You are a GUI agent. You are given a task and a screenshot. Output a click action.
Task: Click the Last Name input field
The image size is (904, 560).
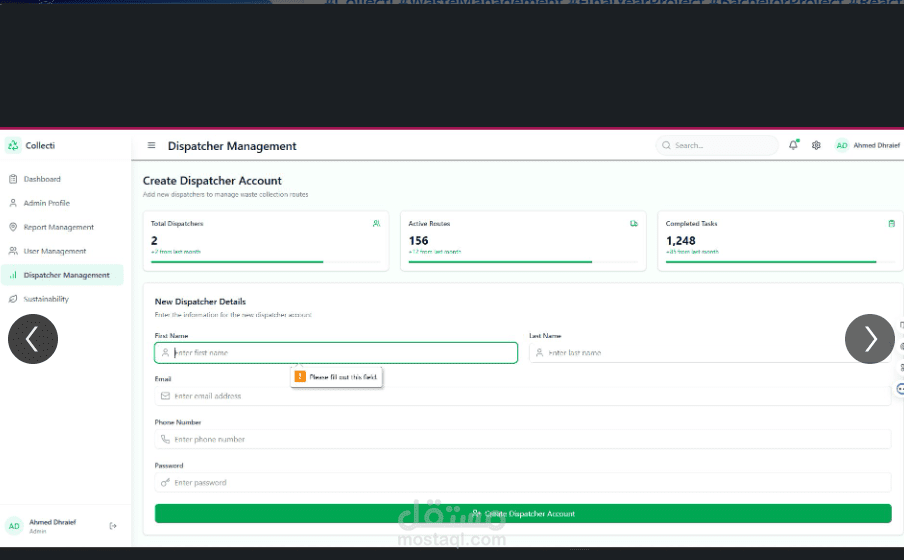click(710, 352)
